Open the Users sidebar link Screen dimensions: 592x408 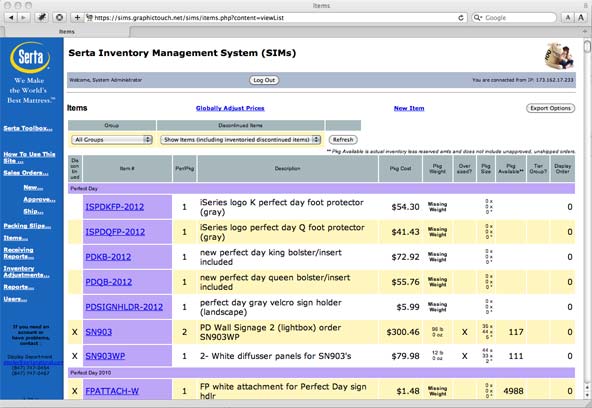[15, 299]
